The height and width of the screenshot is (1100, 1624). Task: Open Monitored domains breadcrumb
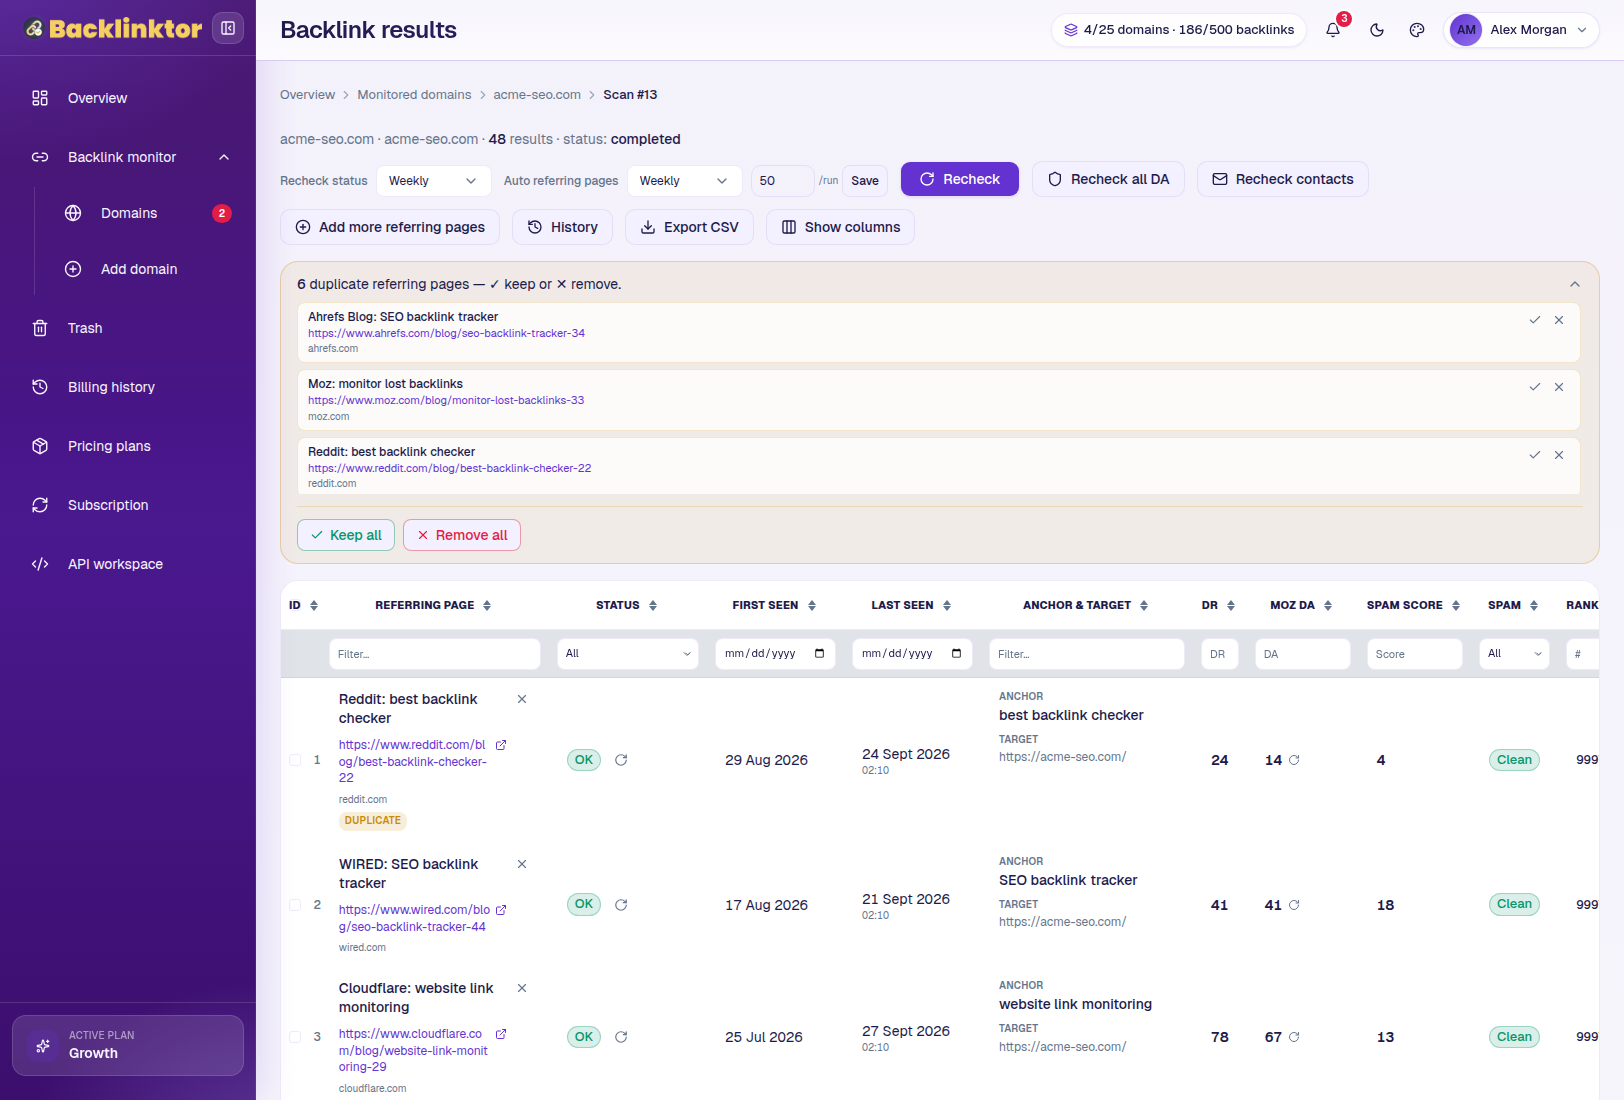[x=414, y=95]
